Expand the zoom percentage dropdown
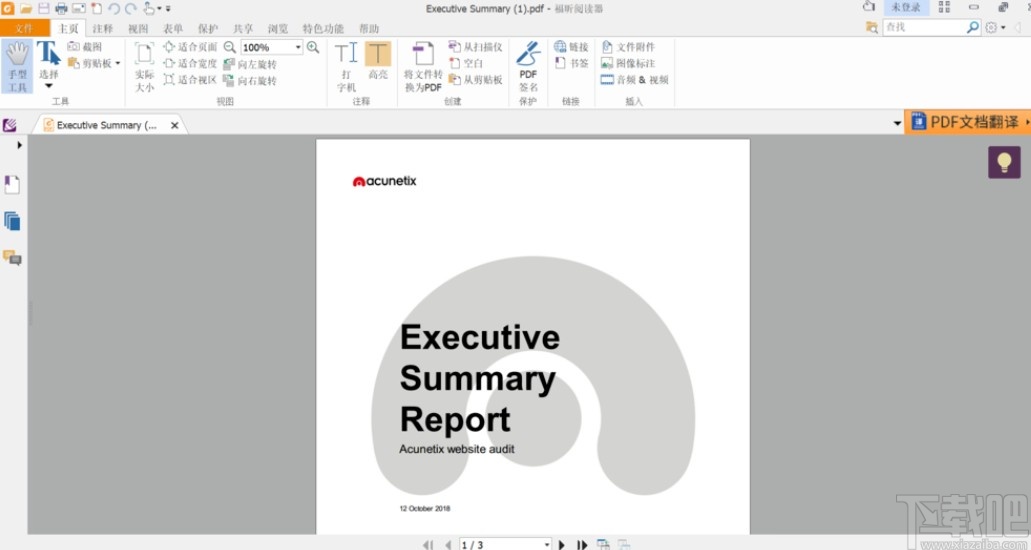Image resolution: width=1031 pixels, height=550 pixels. [298, 48]
